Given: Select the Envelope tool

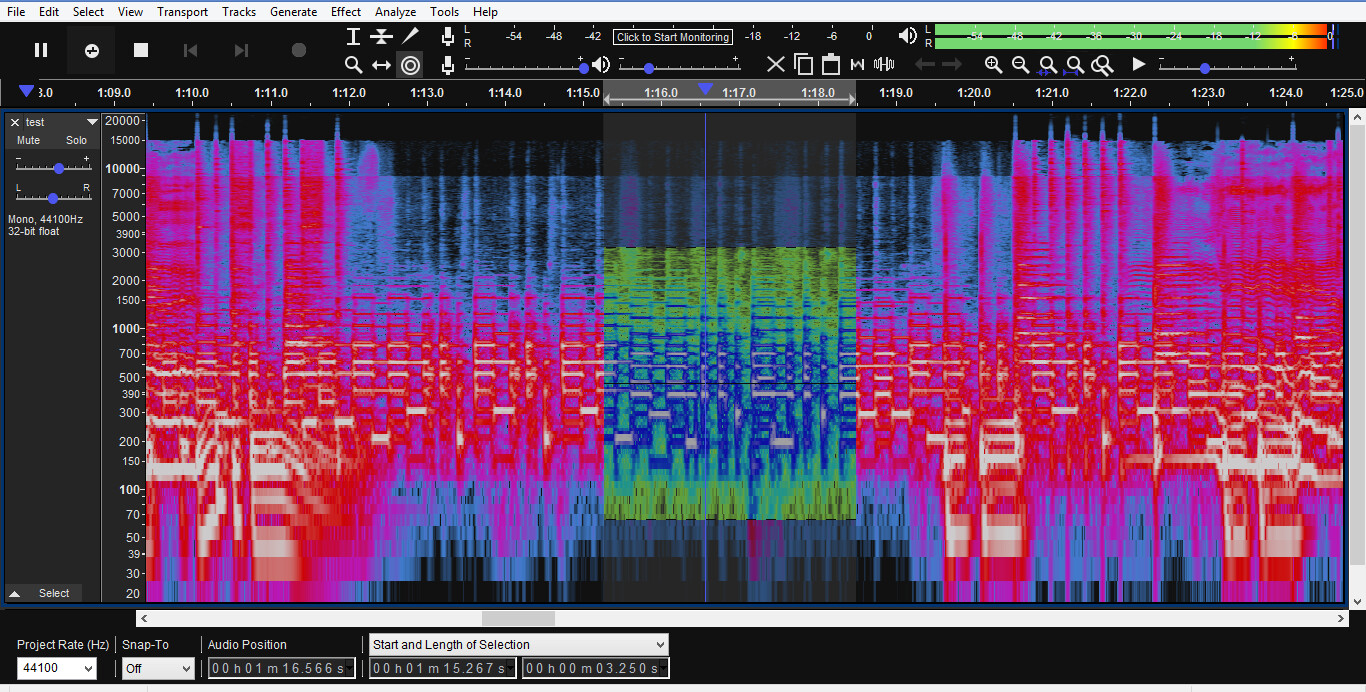Looking at the screenshot, I should point(381,36).
